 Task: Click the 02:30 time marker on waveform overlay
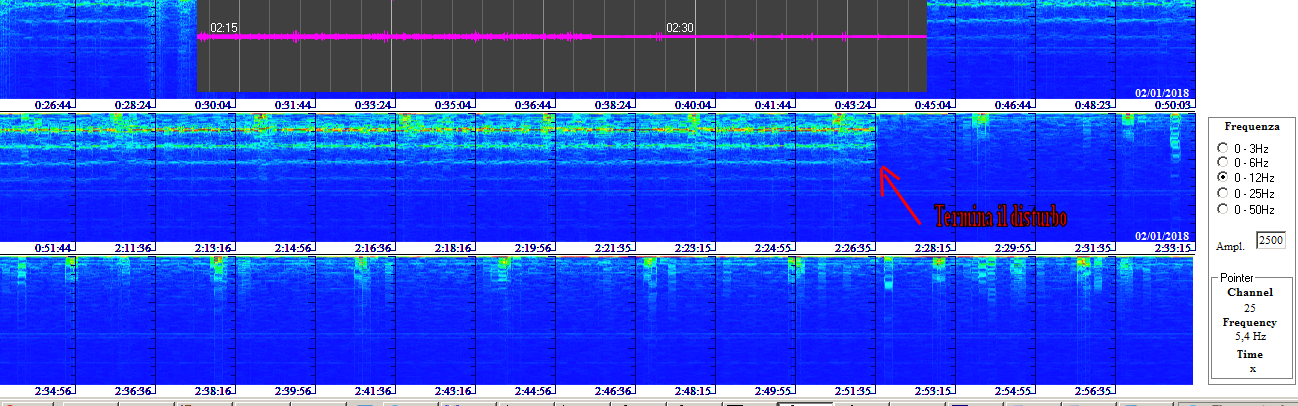click(x=680, y=28)
